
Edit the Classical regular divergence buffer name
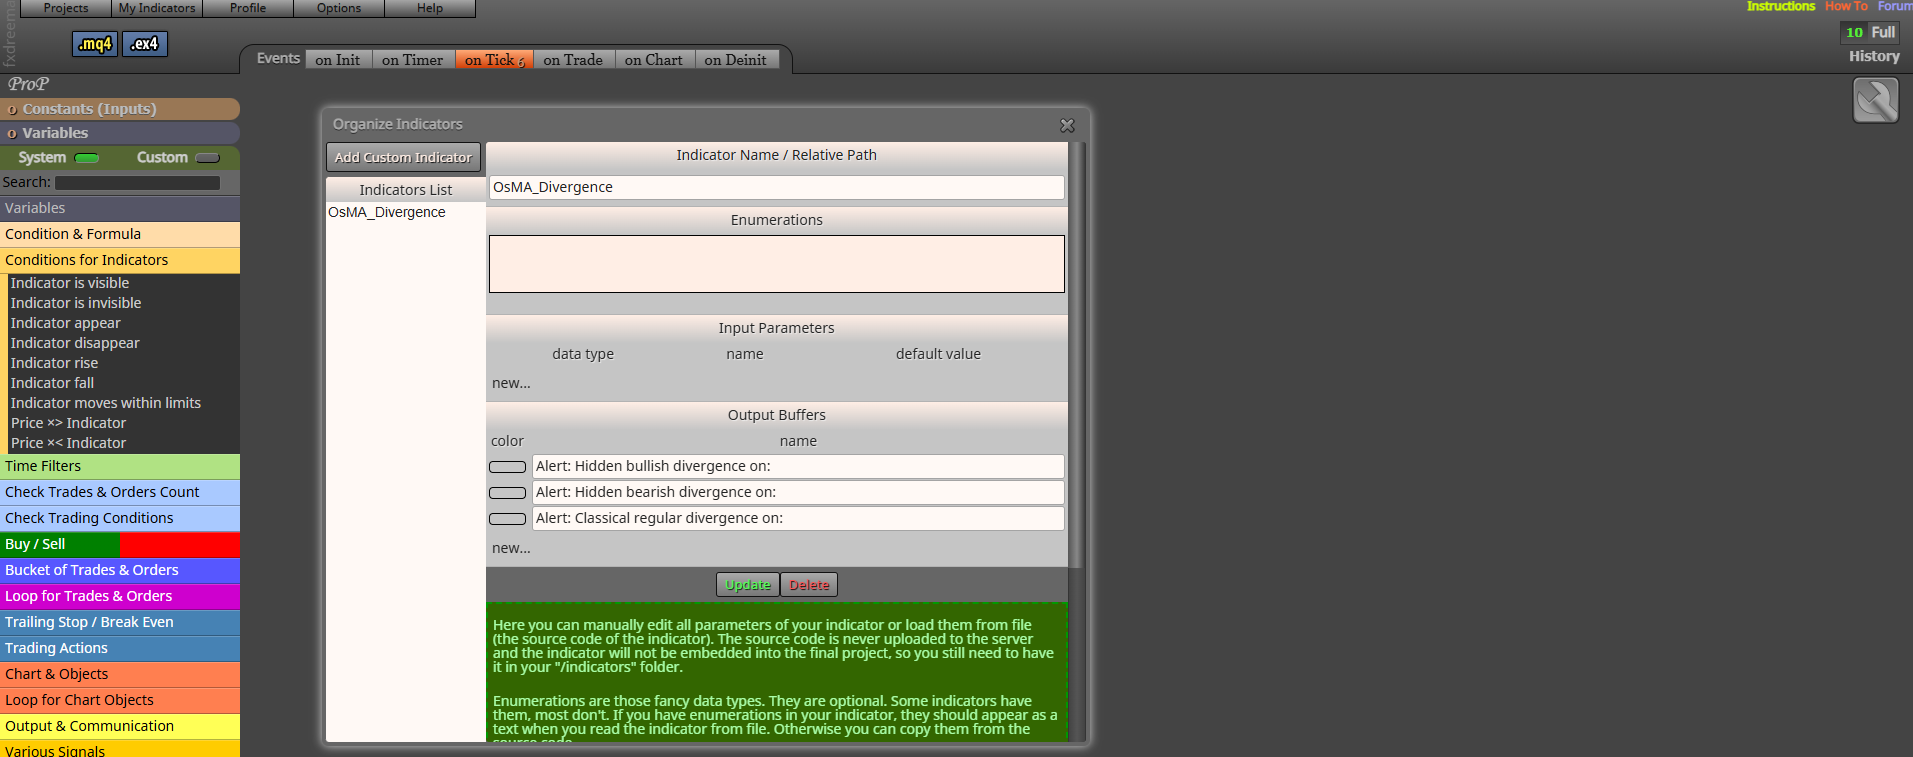pos(798,518)
